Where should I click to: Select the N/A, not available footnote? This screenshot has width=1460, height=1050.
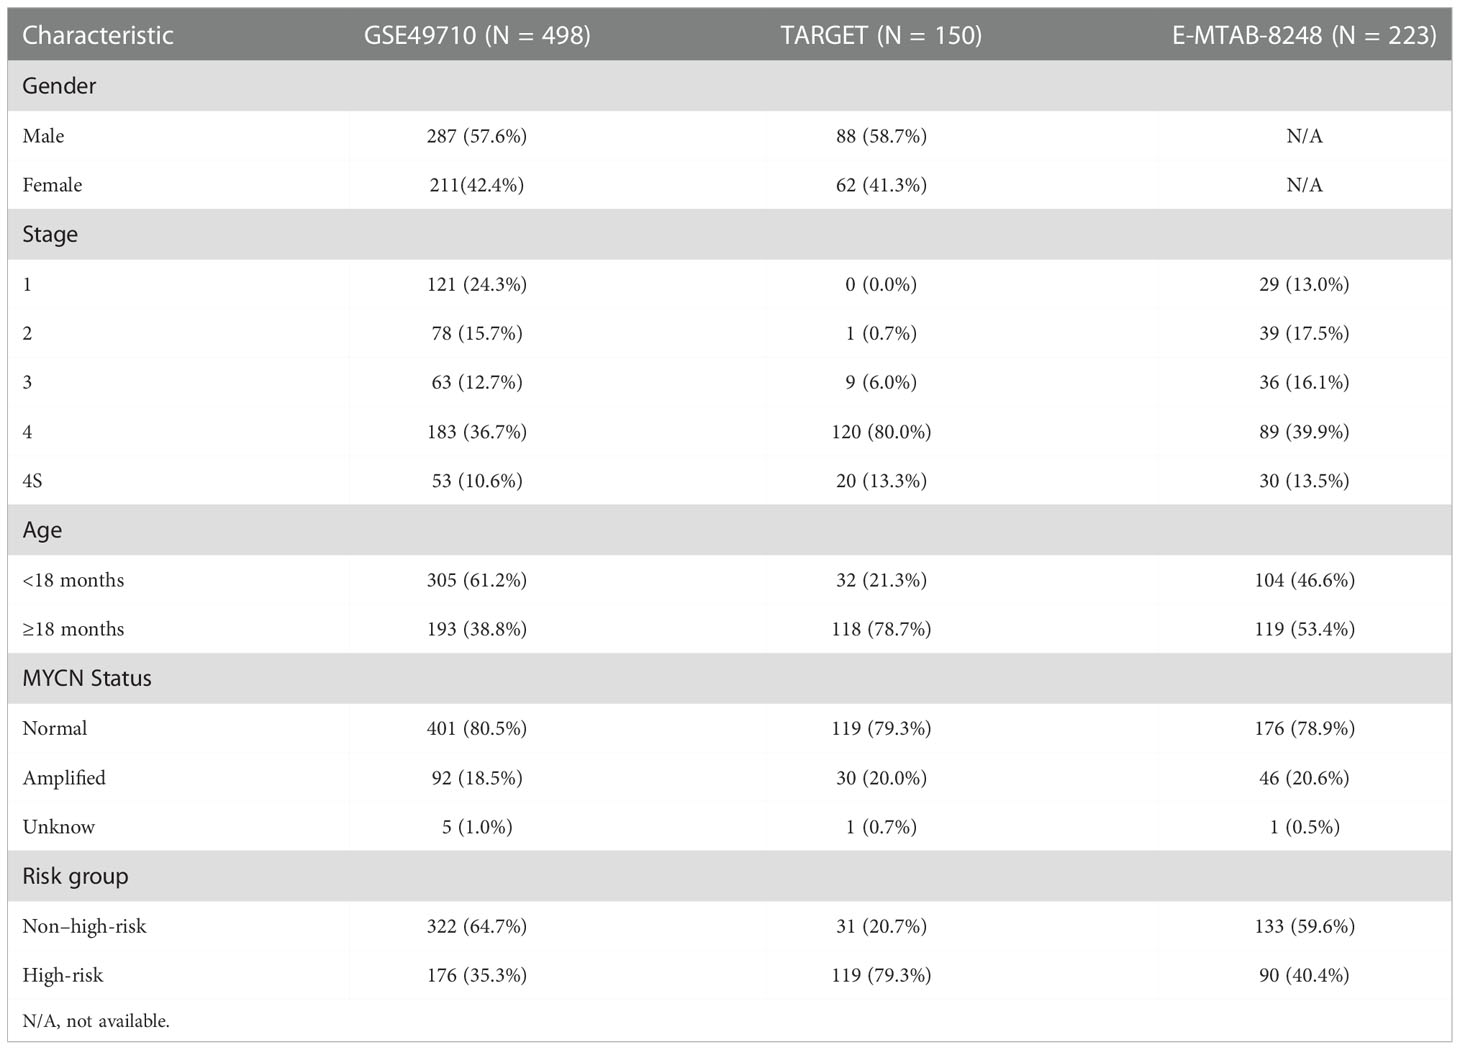tap(96, 1021)
